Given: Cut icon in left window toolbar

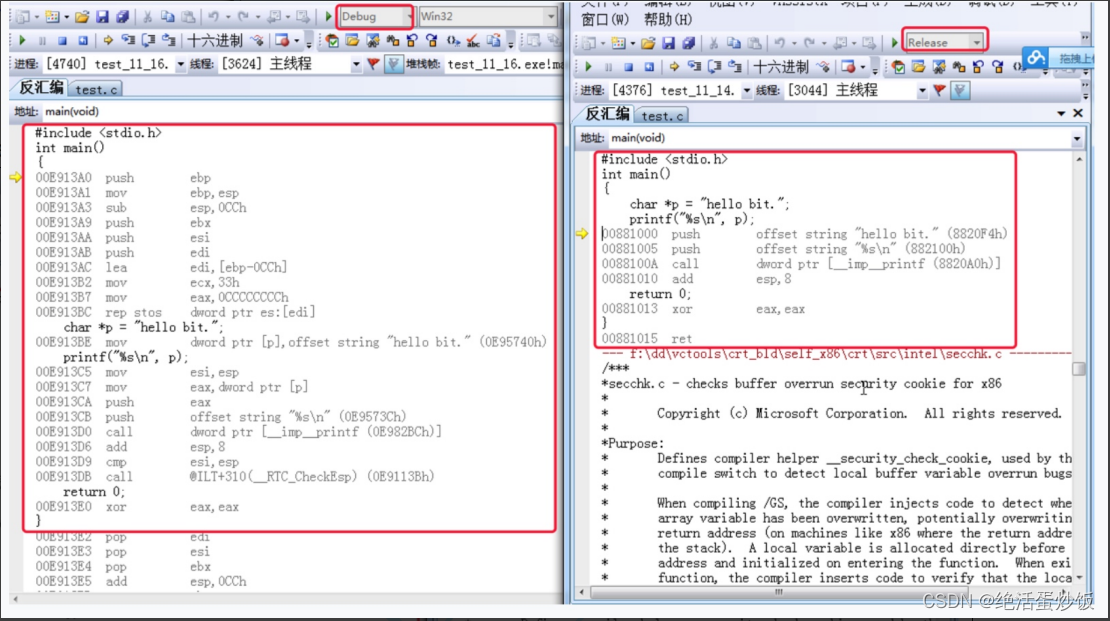Looking at the screenshot, I should point(147,16).
